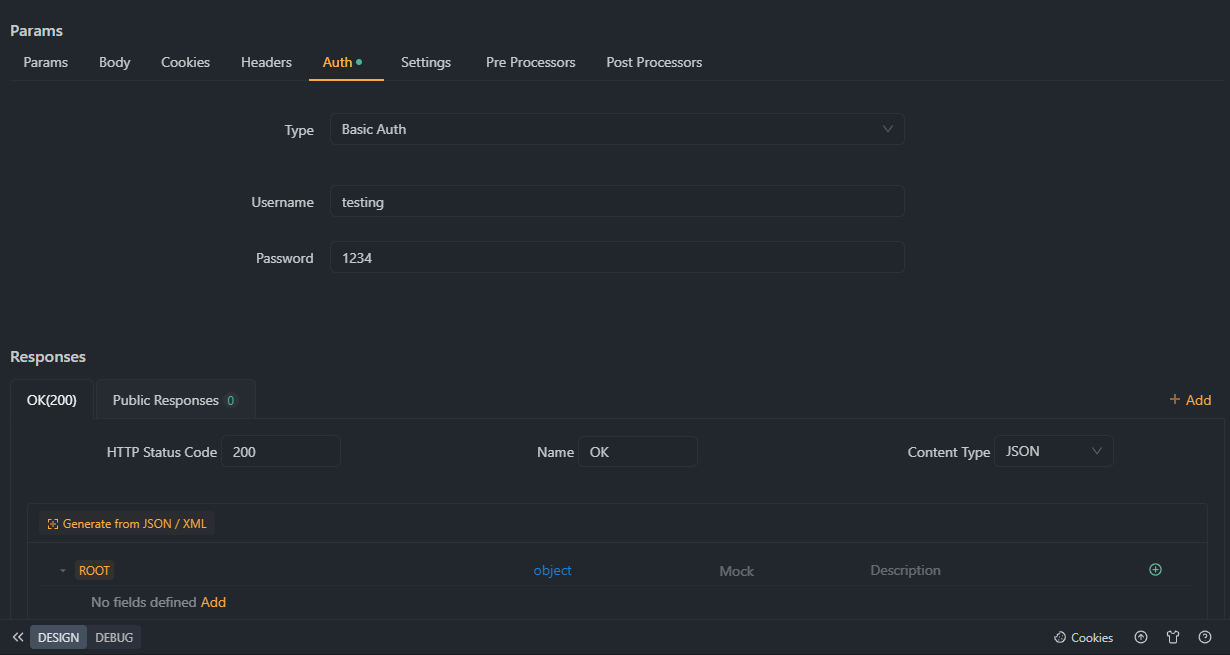Open the Basic Auth type dropdown
Screen dimensions: 1230x655
[617, 129]
